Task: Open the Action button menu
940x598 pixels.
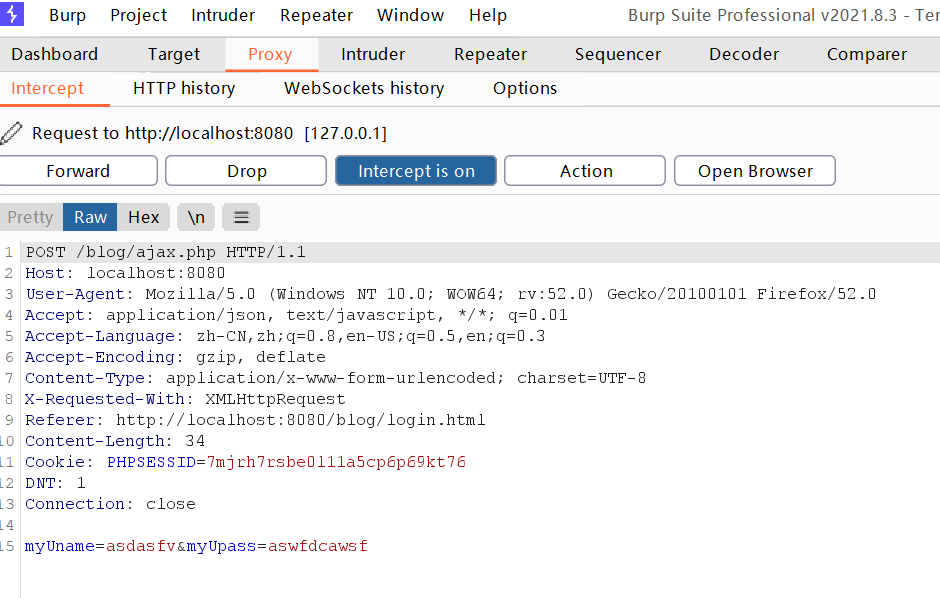Action: click(x=585, y=171)
